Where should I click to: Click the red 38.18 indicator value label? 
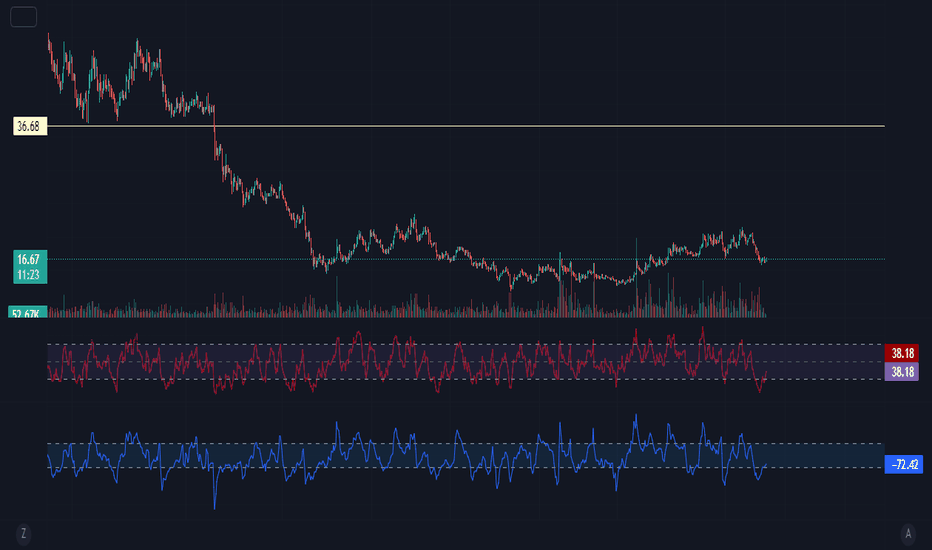pos(902,353)
